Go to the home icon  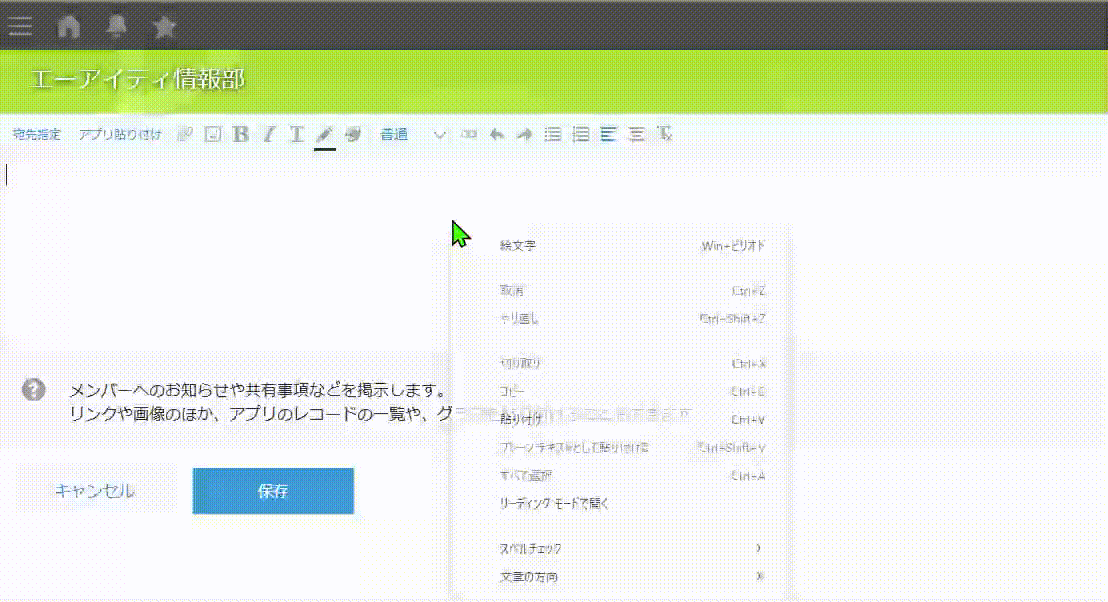click(x=68, y=26)
